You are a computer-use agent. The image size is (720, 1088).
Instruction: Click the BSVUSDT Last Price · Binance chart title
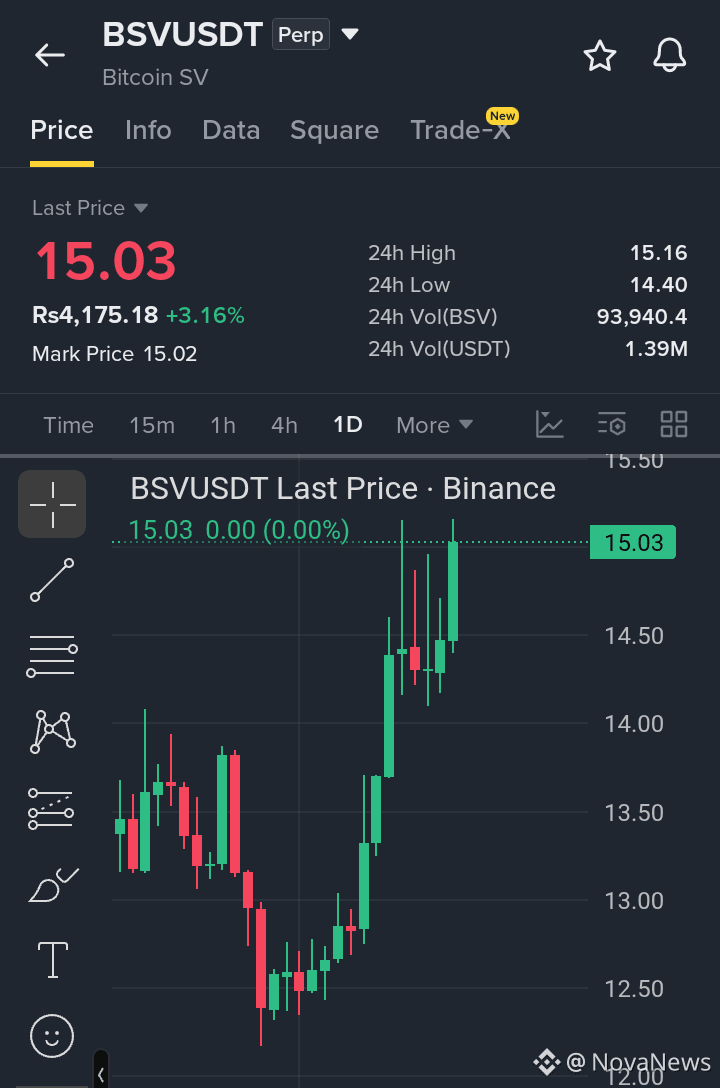pos(343,488)
